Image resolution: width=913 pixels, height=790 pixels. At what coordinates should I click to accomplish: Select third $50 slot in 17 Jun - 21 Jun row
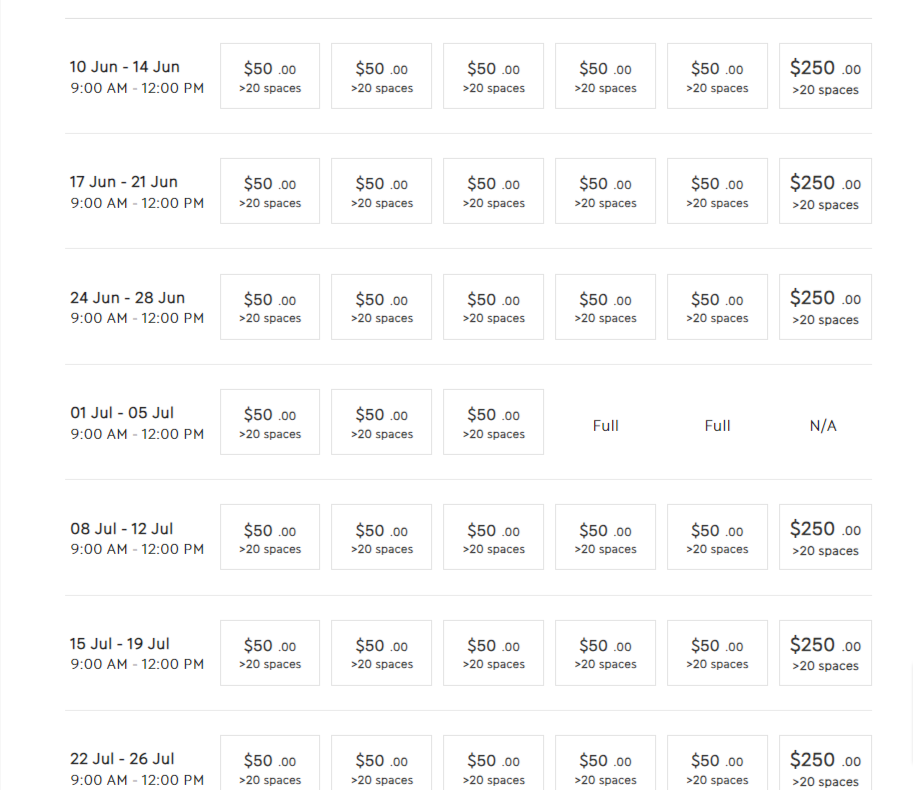(x=493, y=191)
